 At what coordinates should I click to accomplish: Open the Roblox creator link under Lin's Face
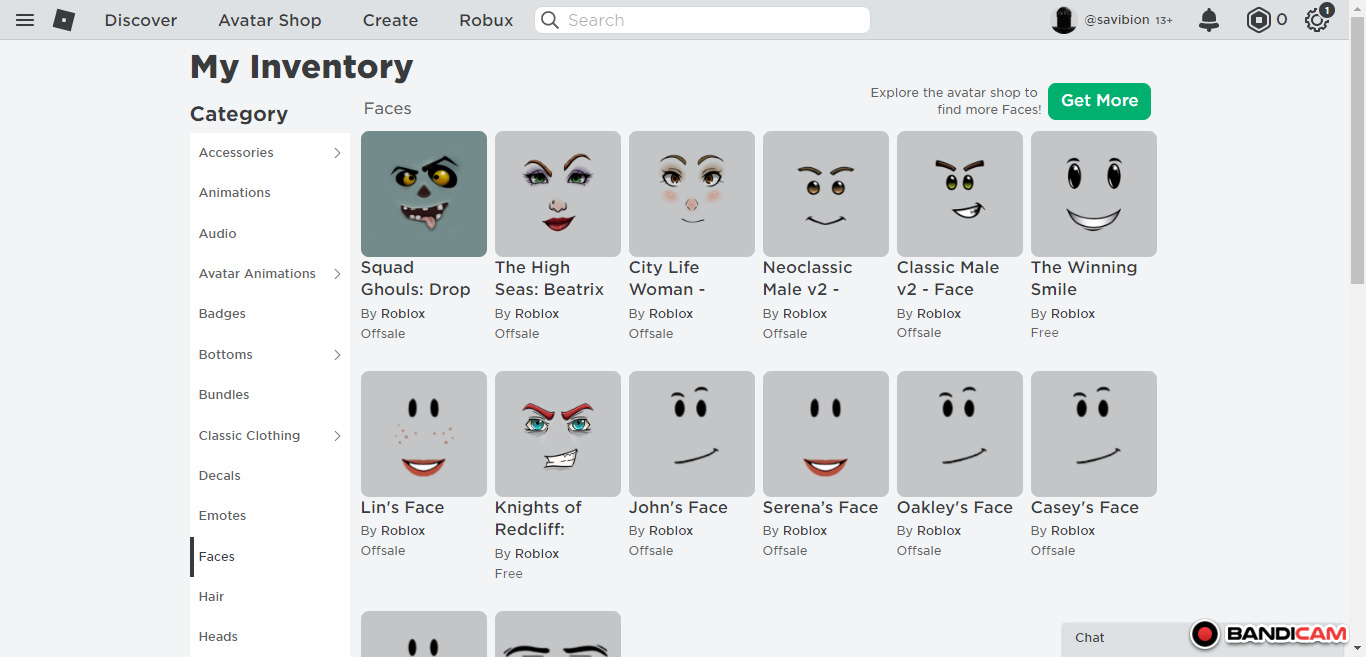pyautogui.click(x=403, y=531)
